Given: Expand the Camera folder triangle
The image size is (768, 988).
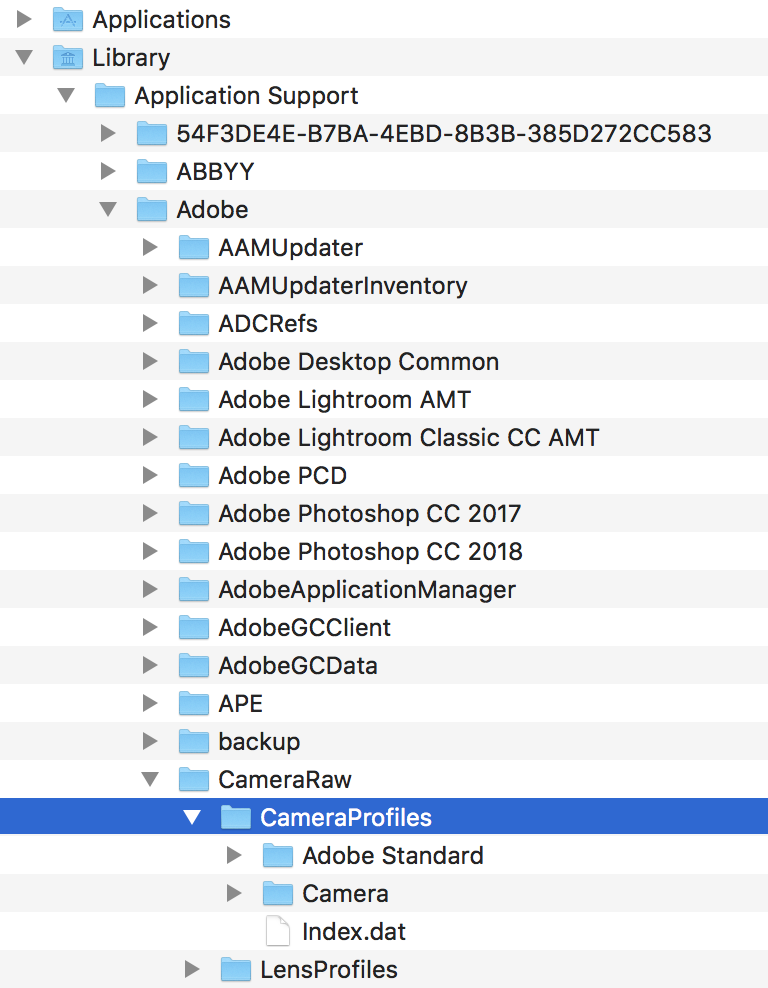Looking at the screenshot, I should (234, 893).
